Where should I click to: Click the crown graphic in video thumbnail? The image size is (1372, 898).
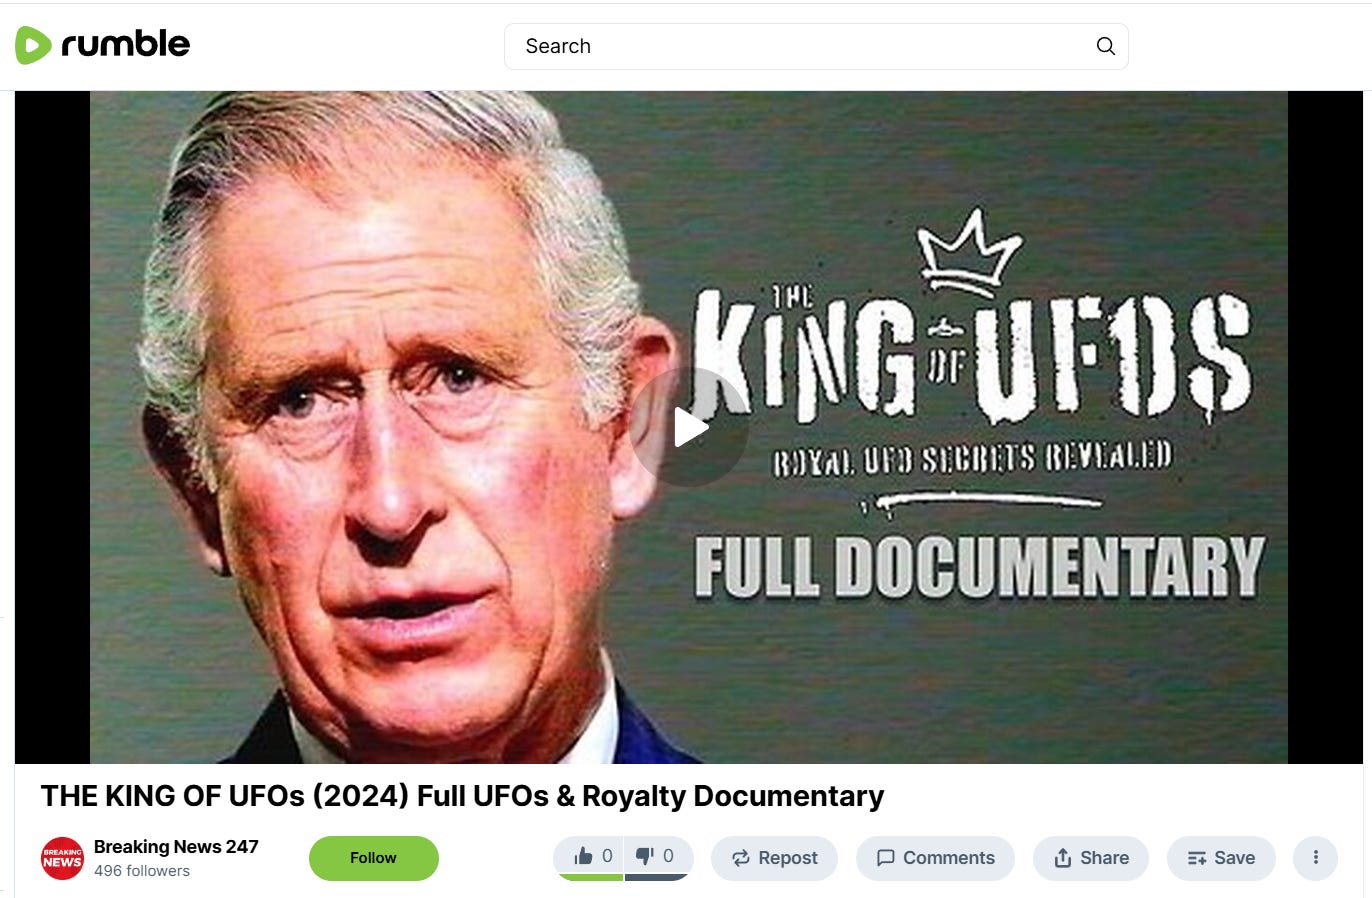tap(969, 253)
